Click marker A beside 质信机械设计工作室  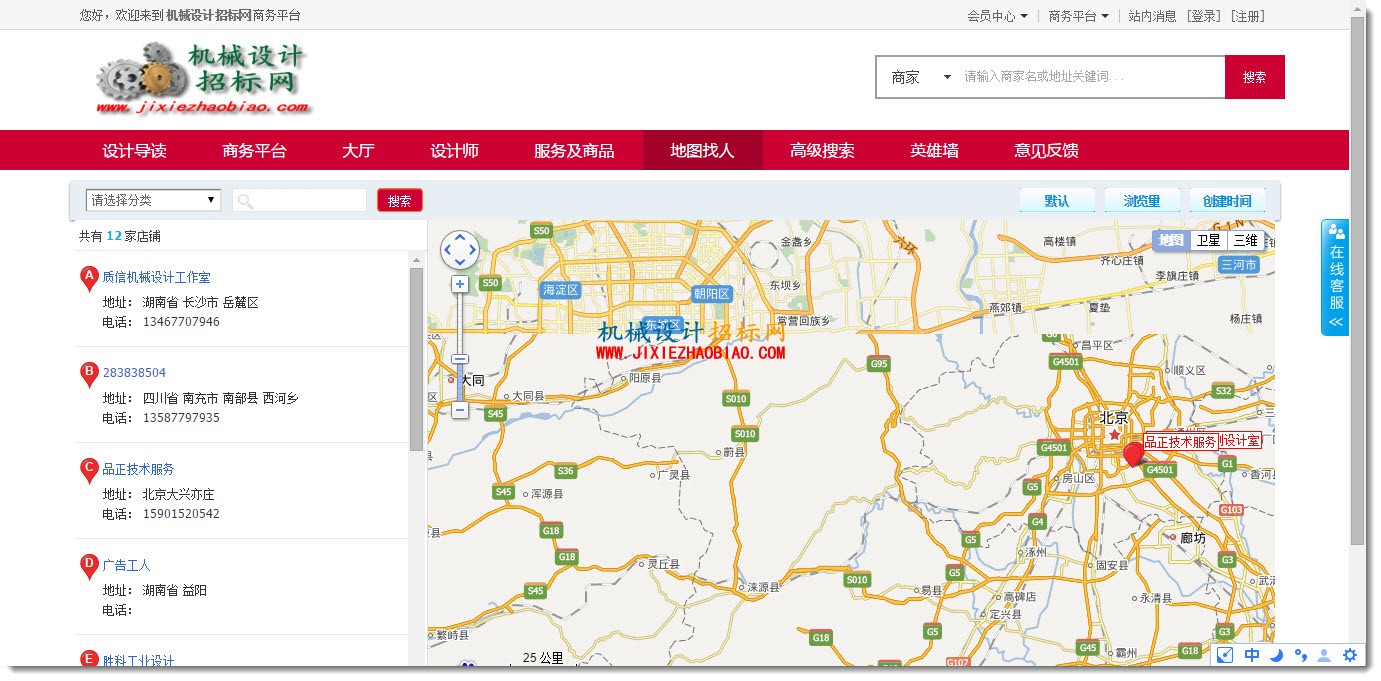(x=89, y=278)
